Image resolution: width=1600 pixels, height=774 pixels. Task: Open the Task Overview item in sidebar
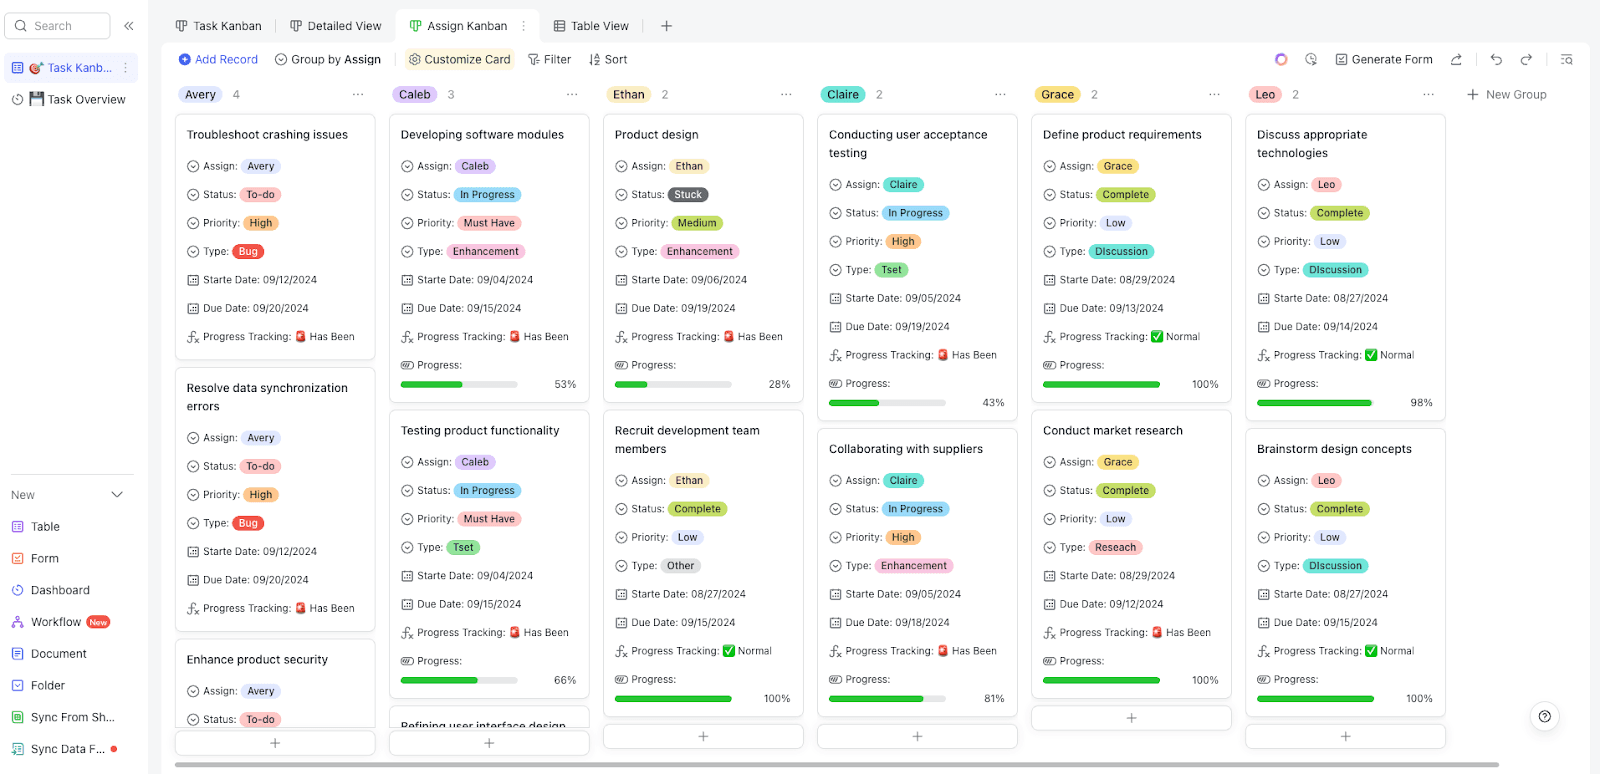click(x=76, y=99)
